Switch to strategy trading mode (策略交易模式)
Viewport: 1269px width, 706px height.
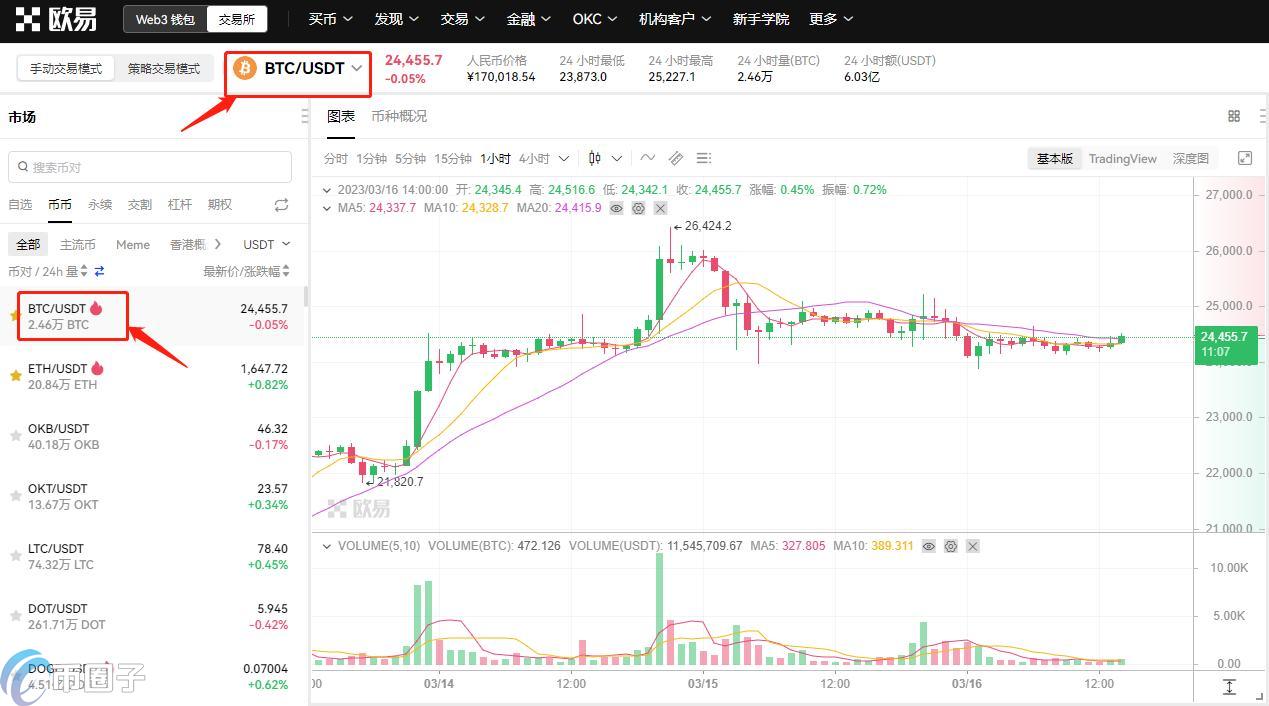click(x=164, y=69)
